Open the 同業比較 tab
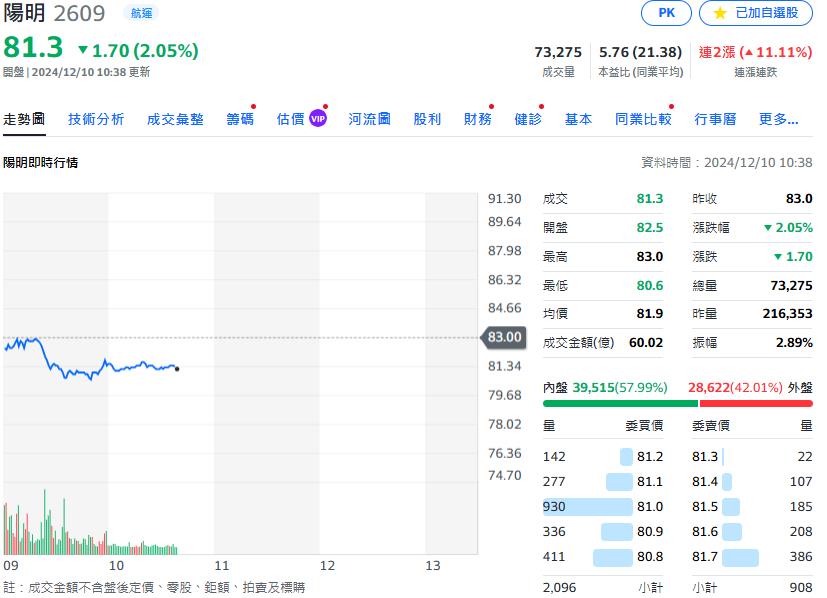 pos(643,119)
